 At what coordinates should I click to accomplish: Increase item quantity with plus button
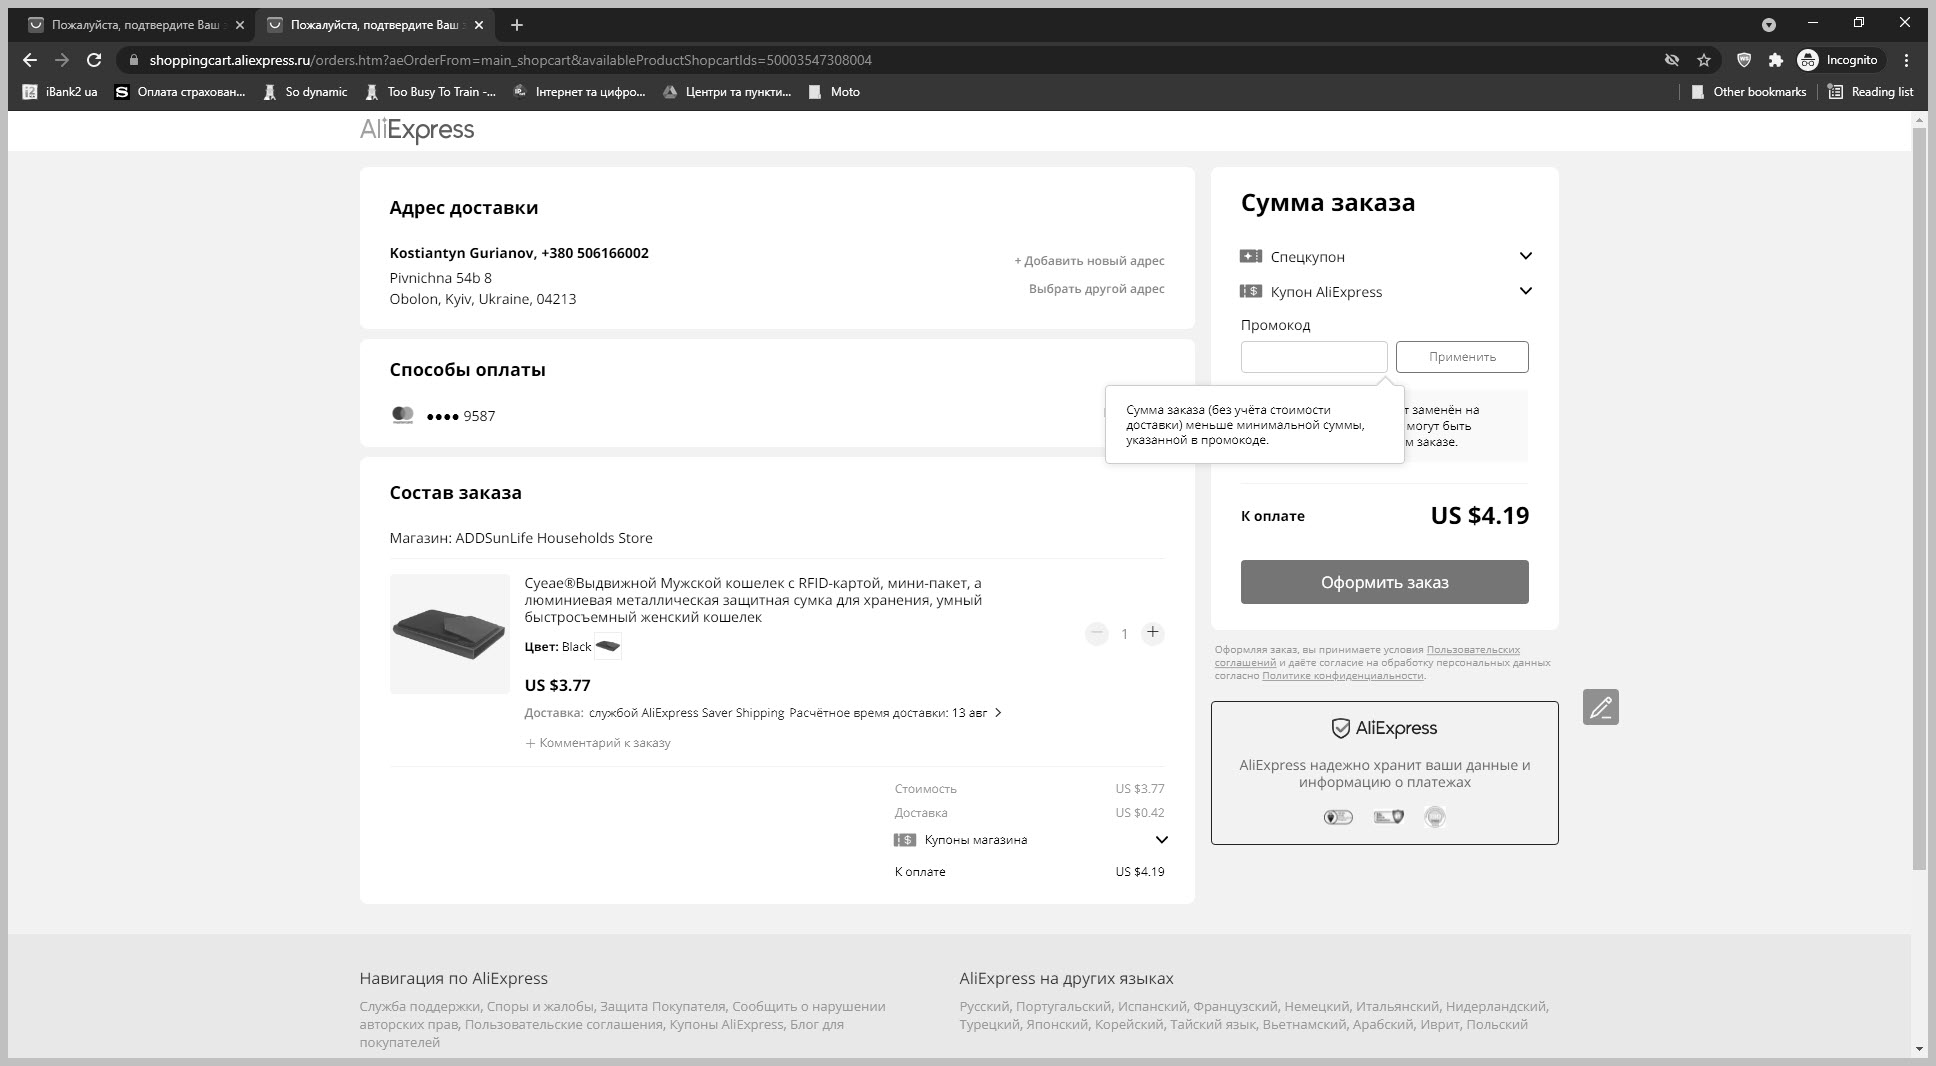pos(1152,633)
